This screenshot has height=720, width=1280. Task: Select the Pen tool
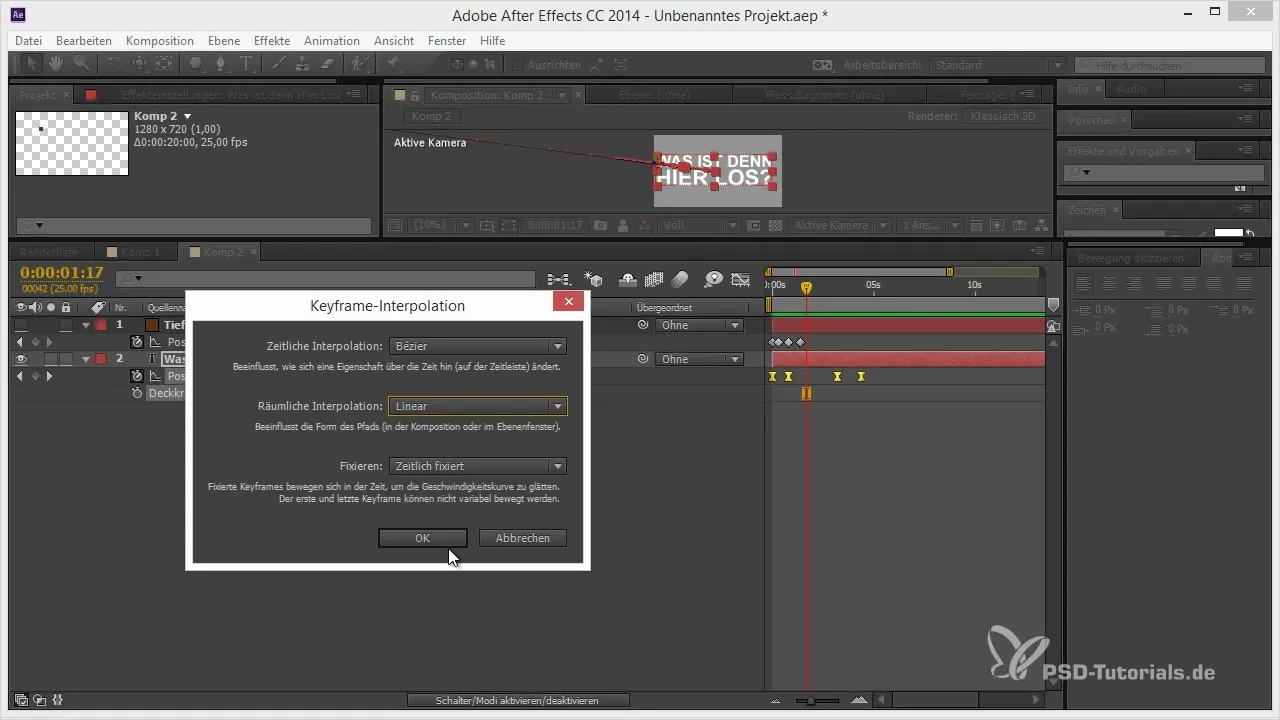[x=221, y=64]
